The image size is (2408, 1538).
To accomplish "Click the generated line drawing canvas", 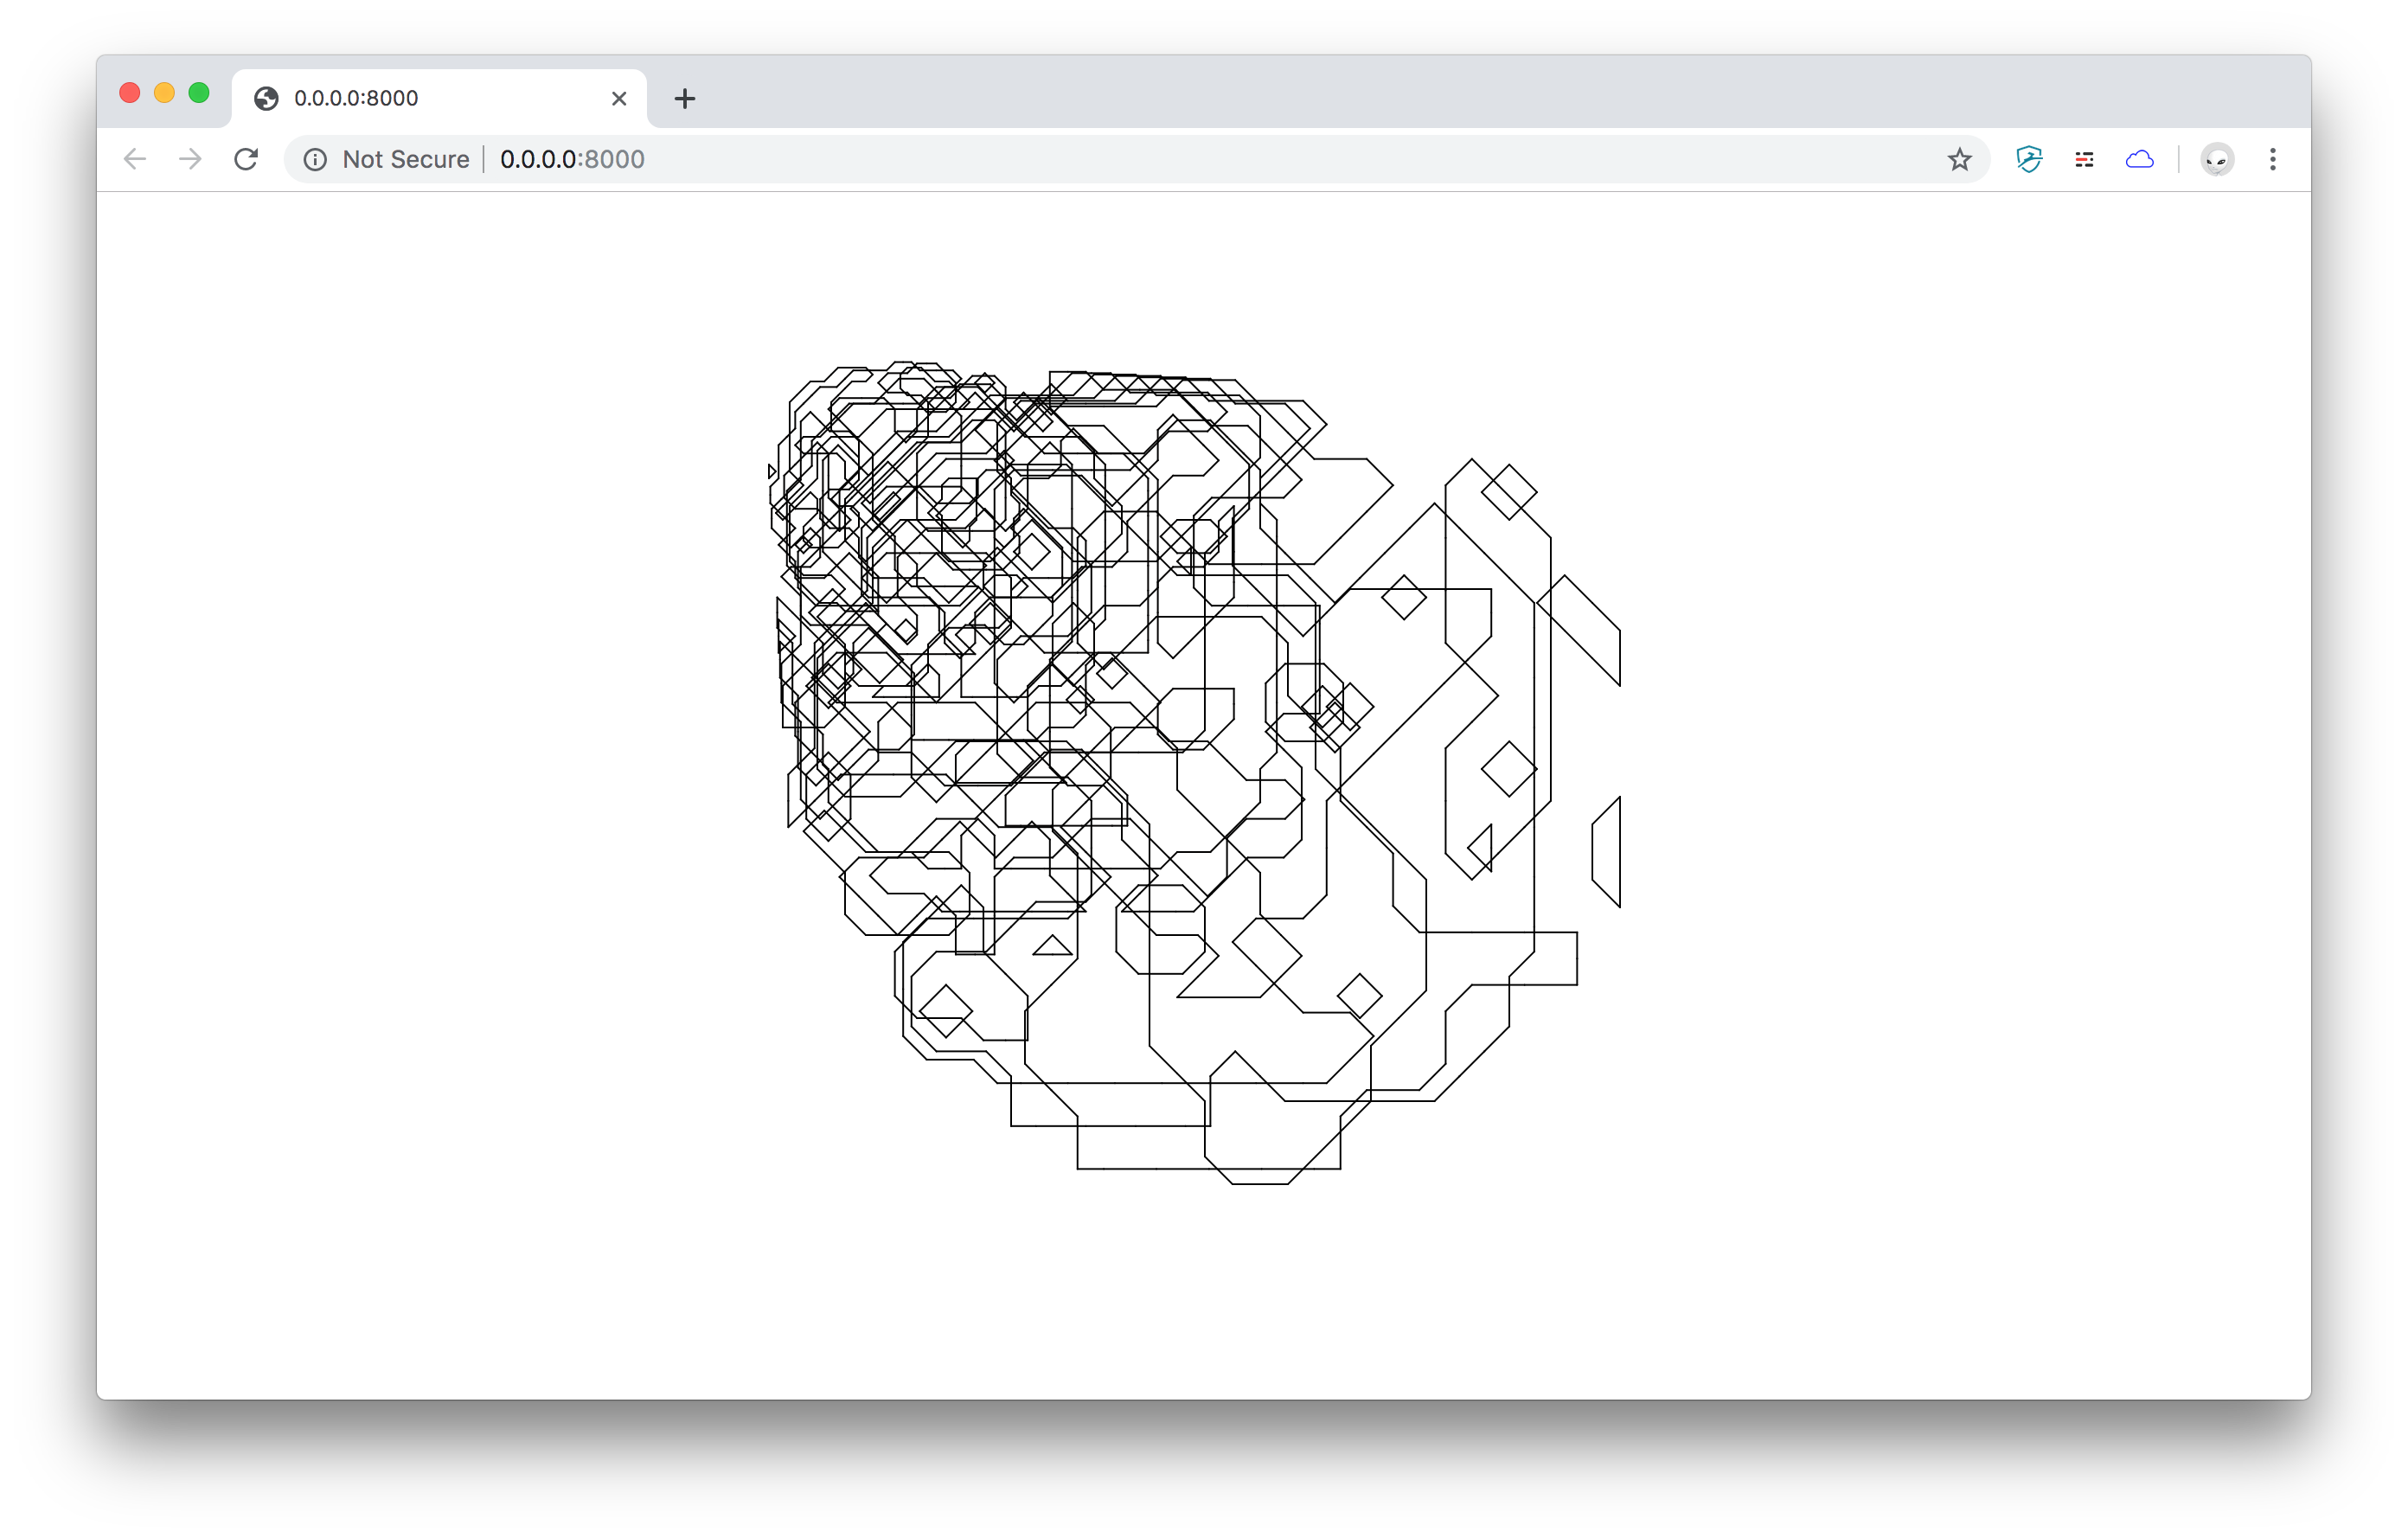I will (x=1195, y=773).
